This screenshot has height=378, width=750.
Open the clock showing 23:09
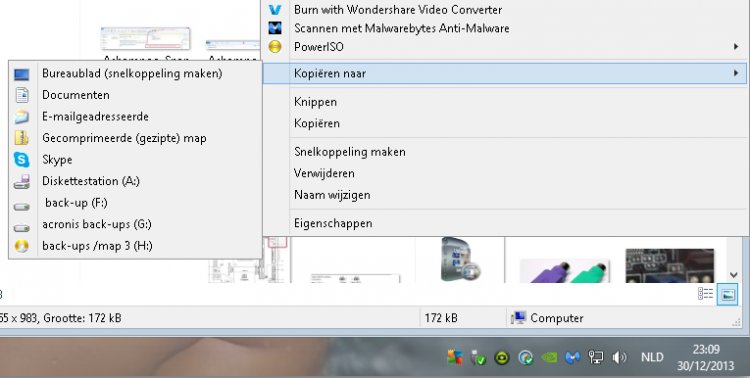(706, 357)
